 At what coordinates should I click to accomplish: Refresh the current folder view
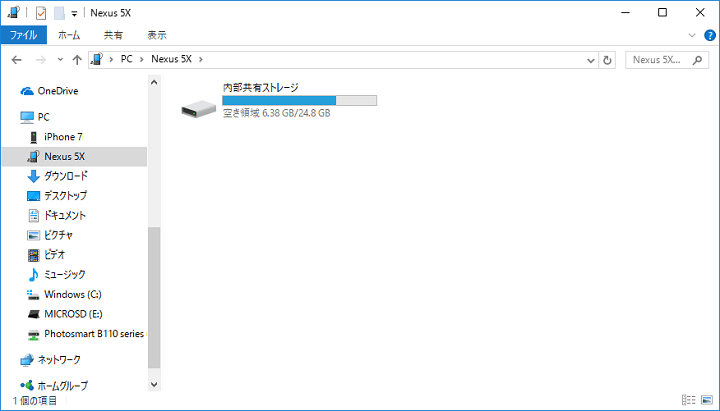tap(607, 60)
